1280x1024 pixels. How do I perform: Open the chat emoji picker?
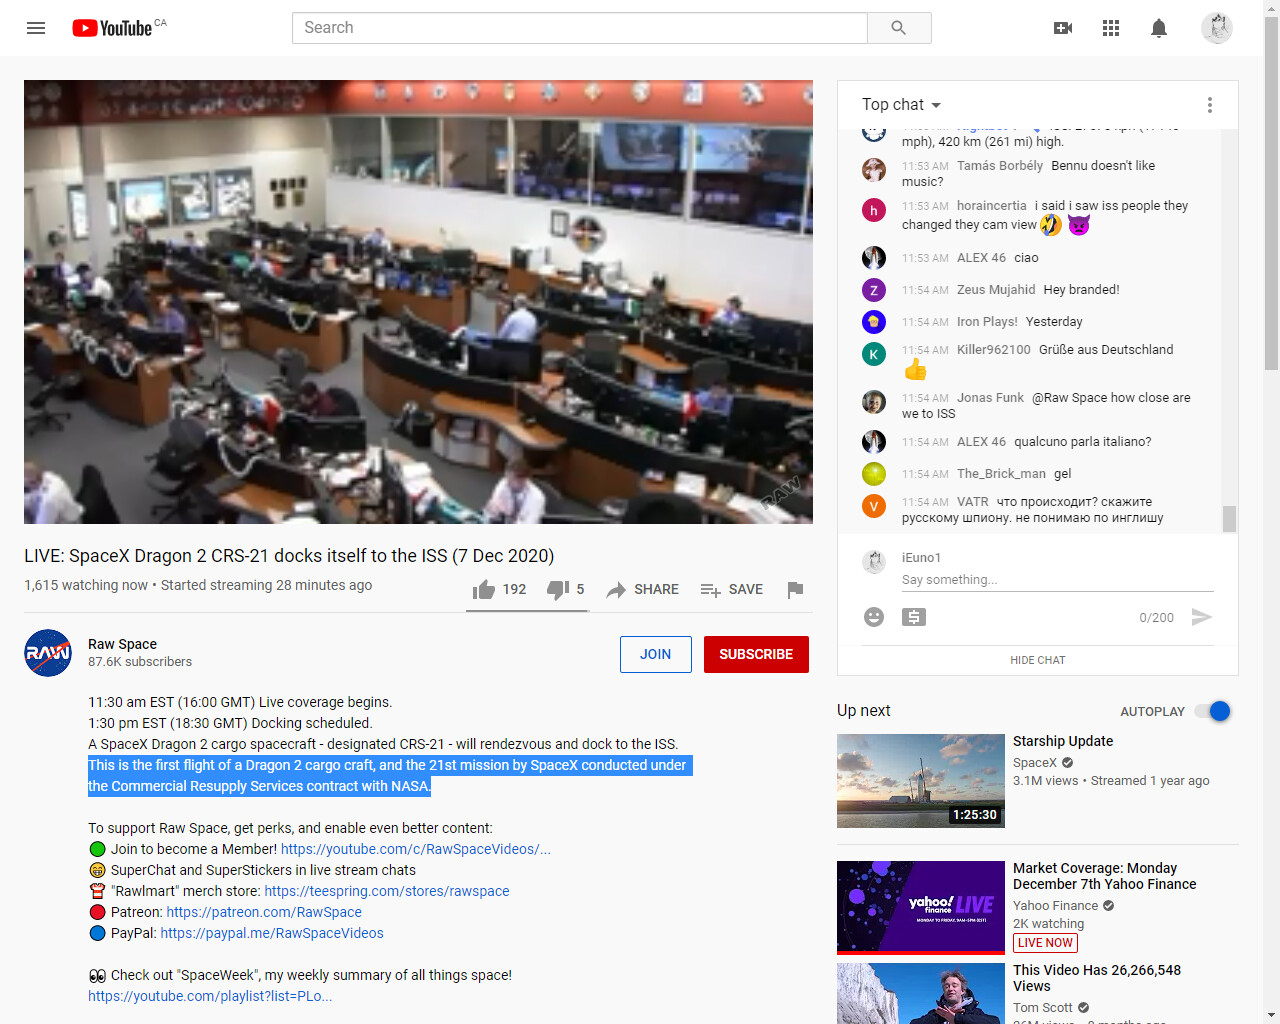point(874,617)
